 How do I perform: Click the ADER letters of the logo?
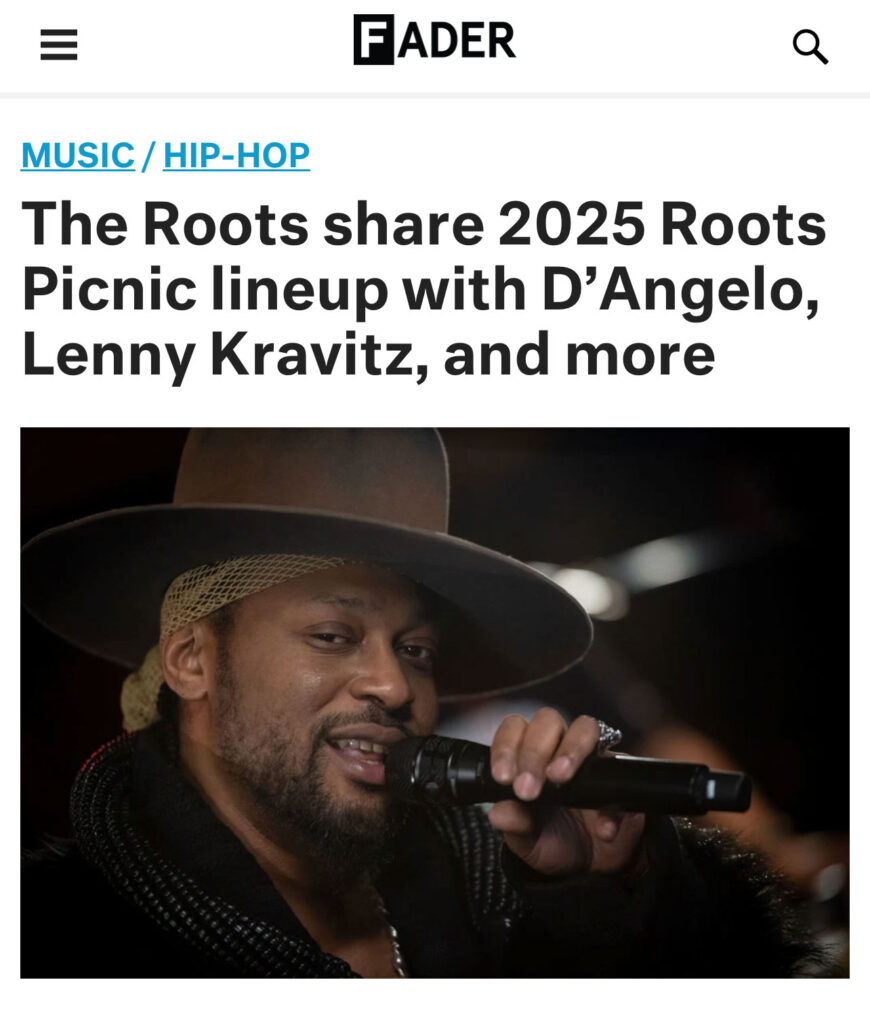456,40
